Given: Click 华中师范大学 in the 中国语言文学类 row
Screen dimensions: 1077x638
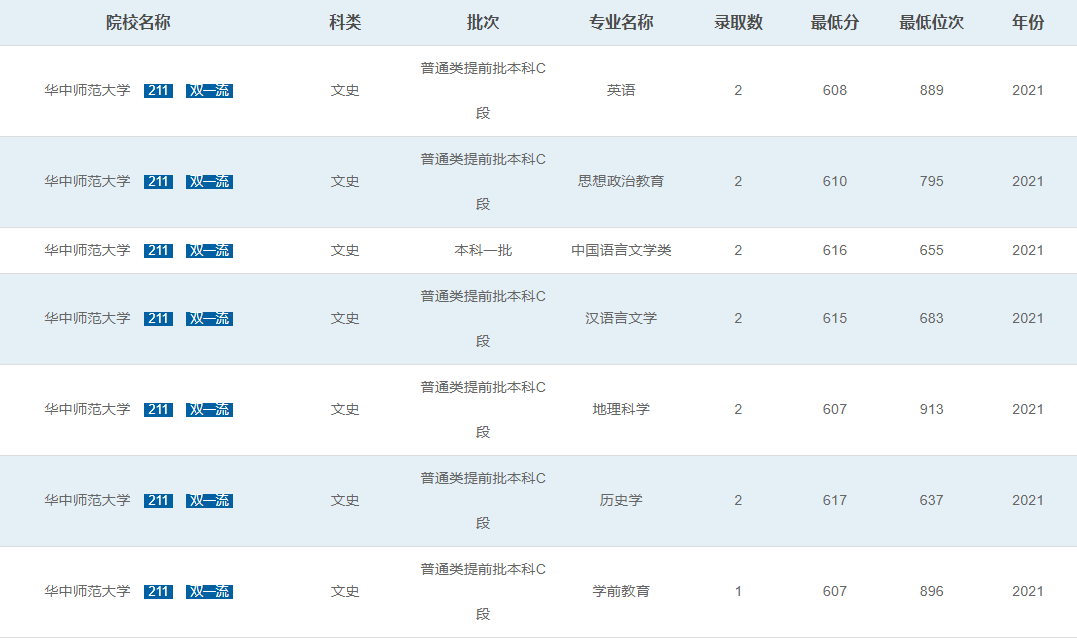Looking at the screenshot, I should (87, 251).
